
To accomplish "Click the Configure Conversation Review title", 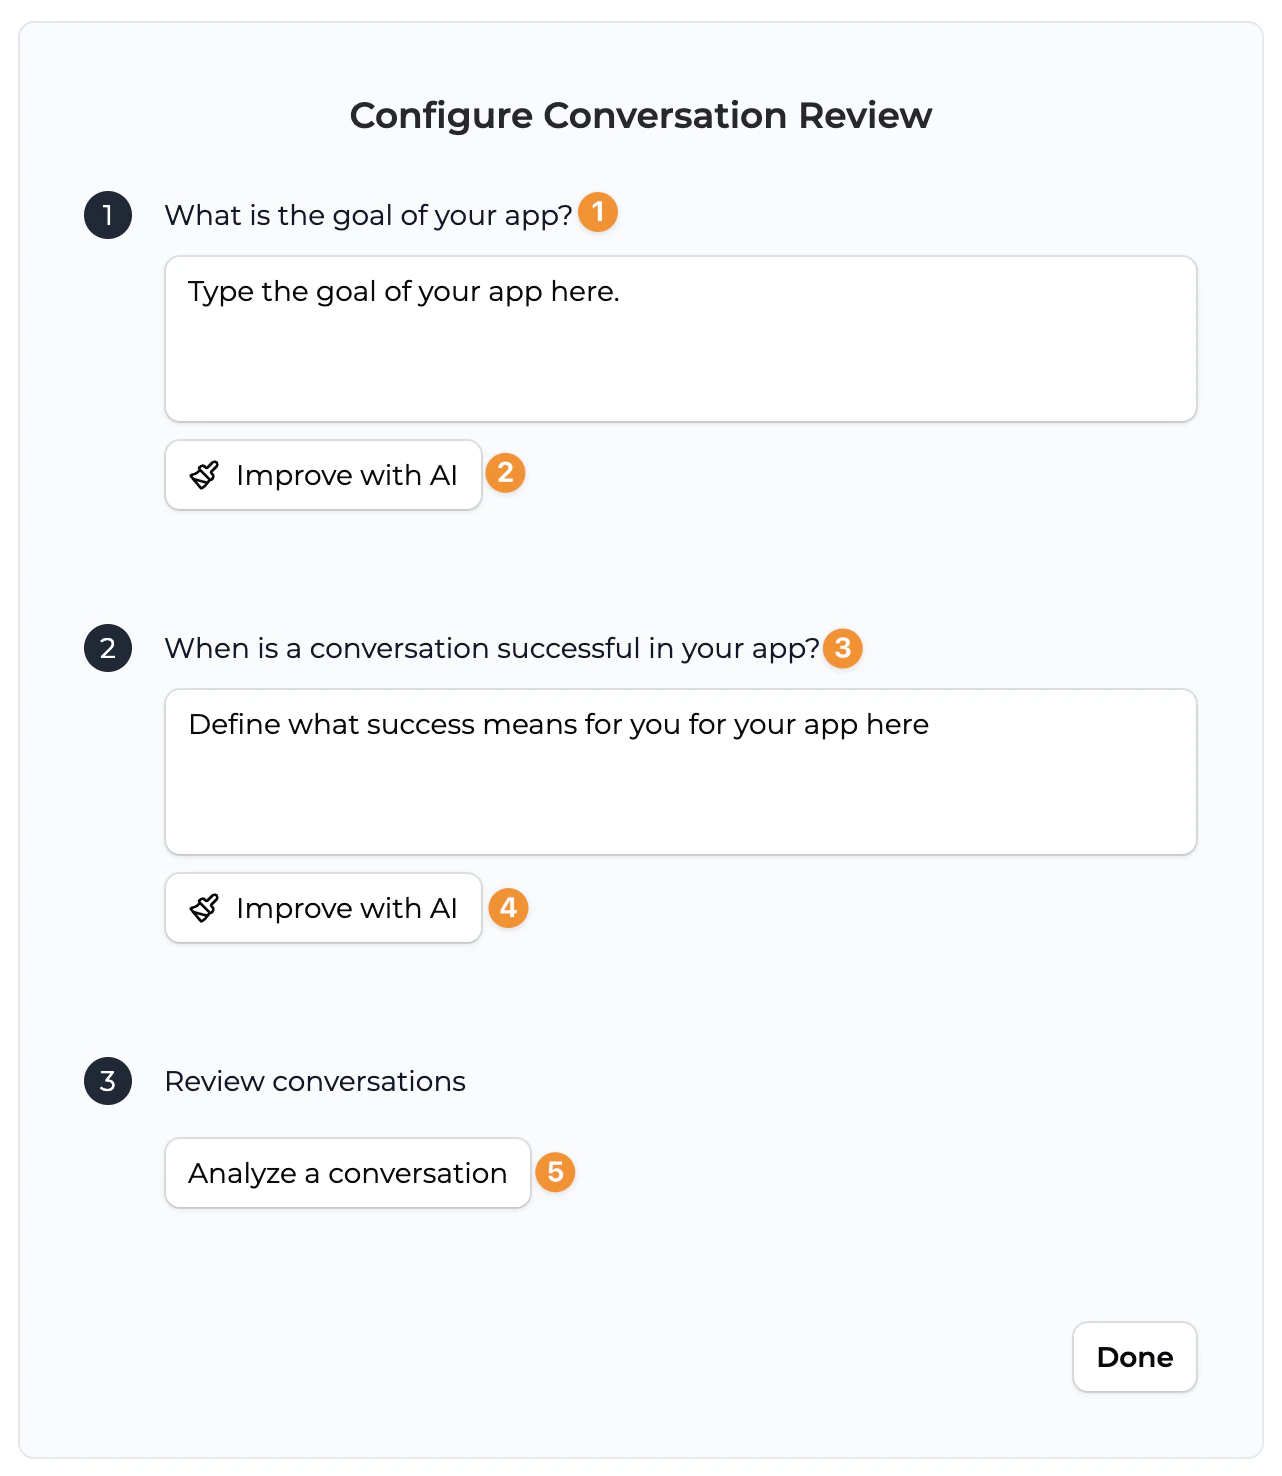I will pyautogui.click(x=640, y=114).
